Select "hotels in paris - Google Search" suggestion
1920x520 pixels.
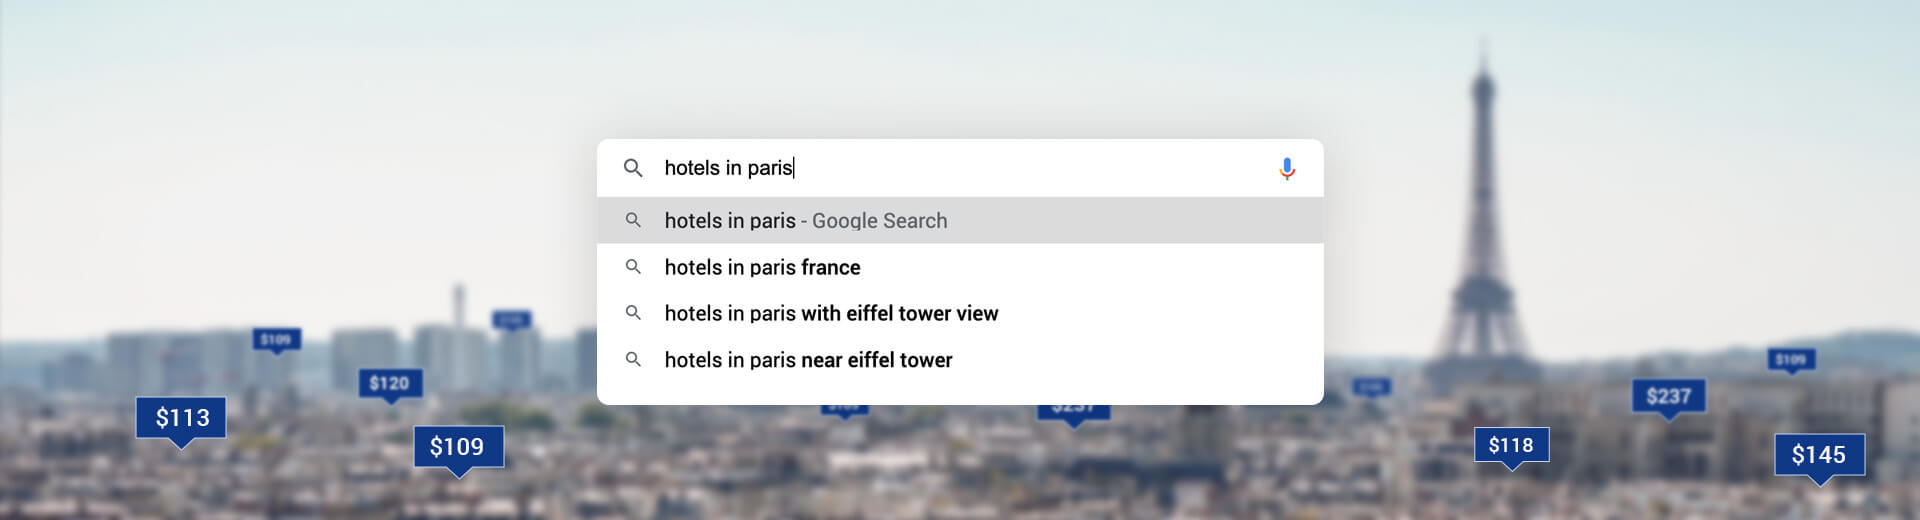click(x=805, y=221)
